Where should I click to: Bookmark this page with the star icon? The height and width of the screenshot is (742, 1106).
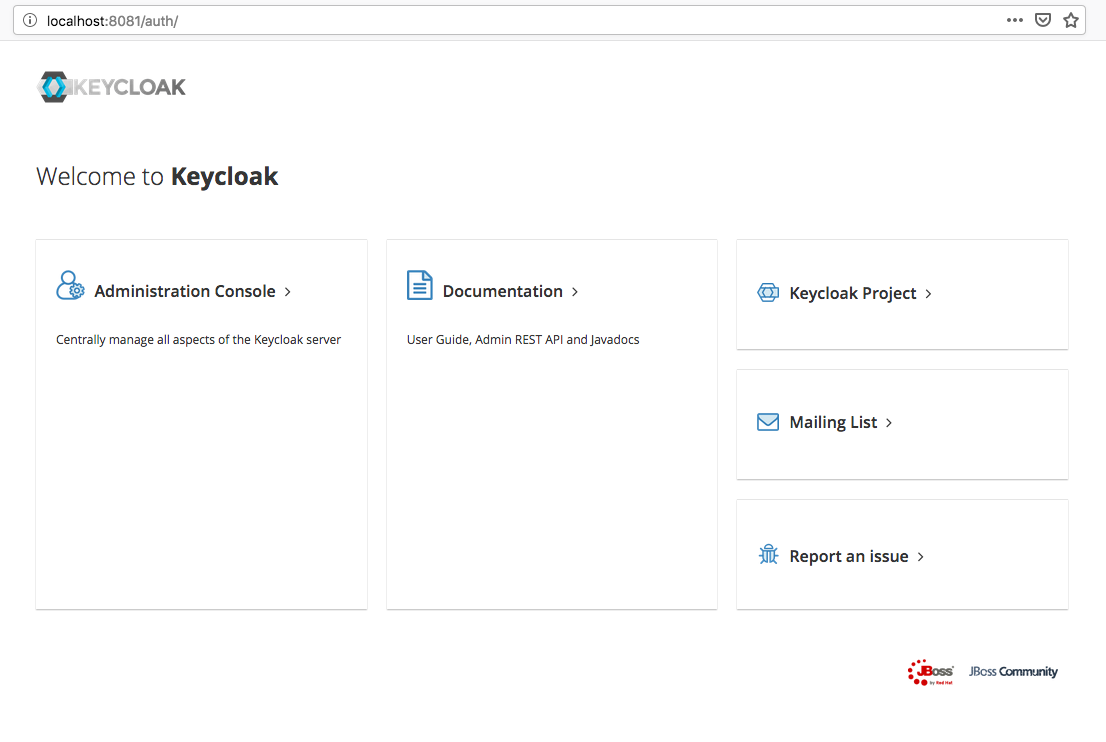point(1071,20)
